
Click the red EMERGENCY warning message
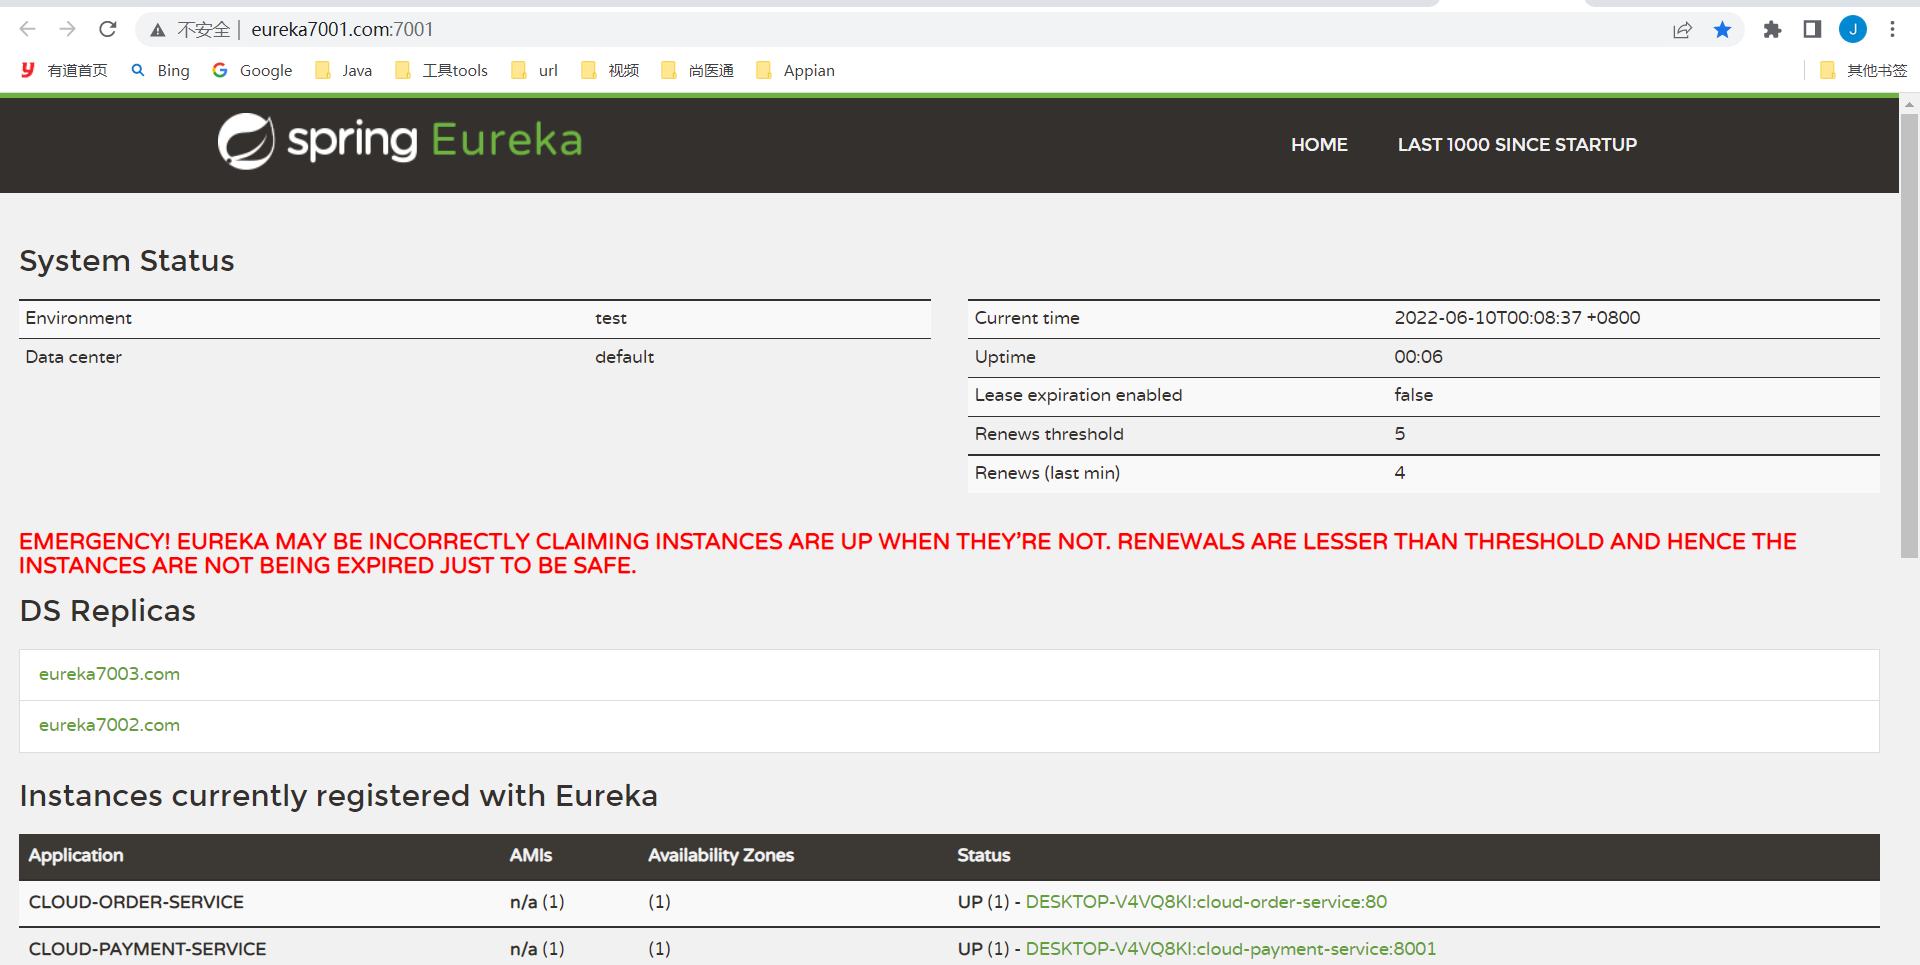pos(907,554)
